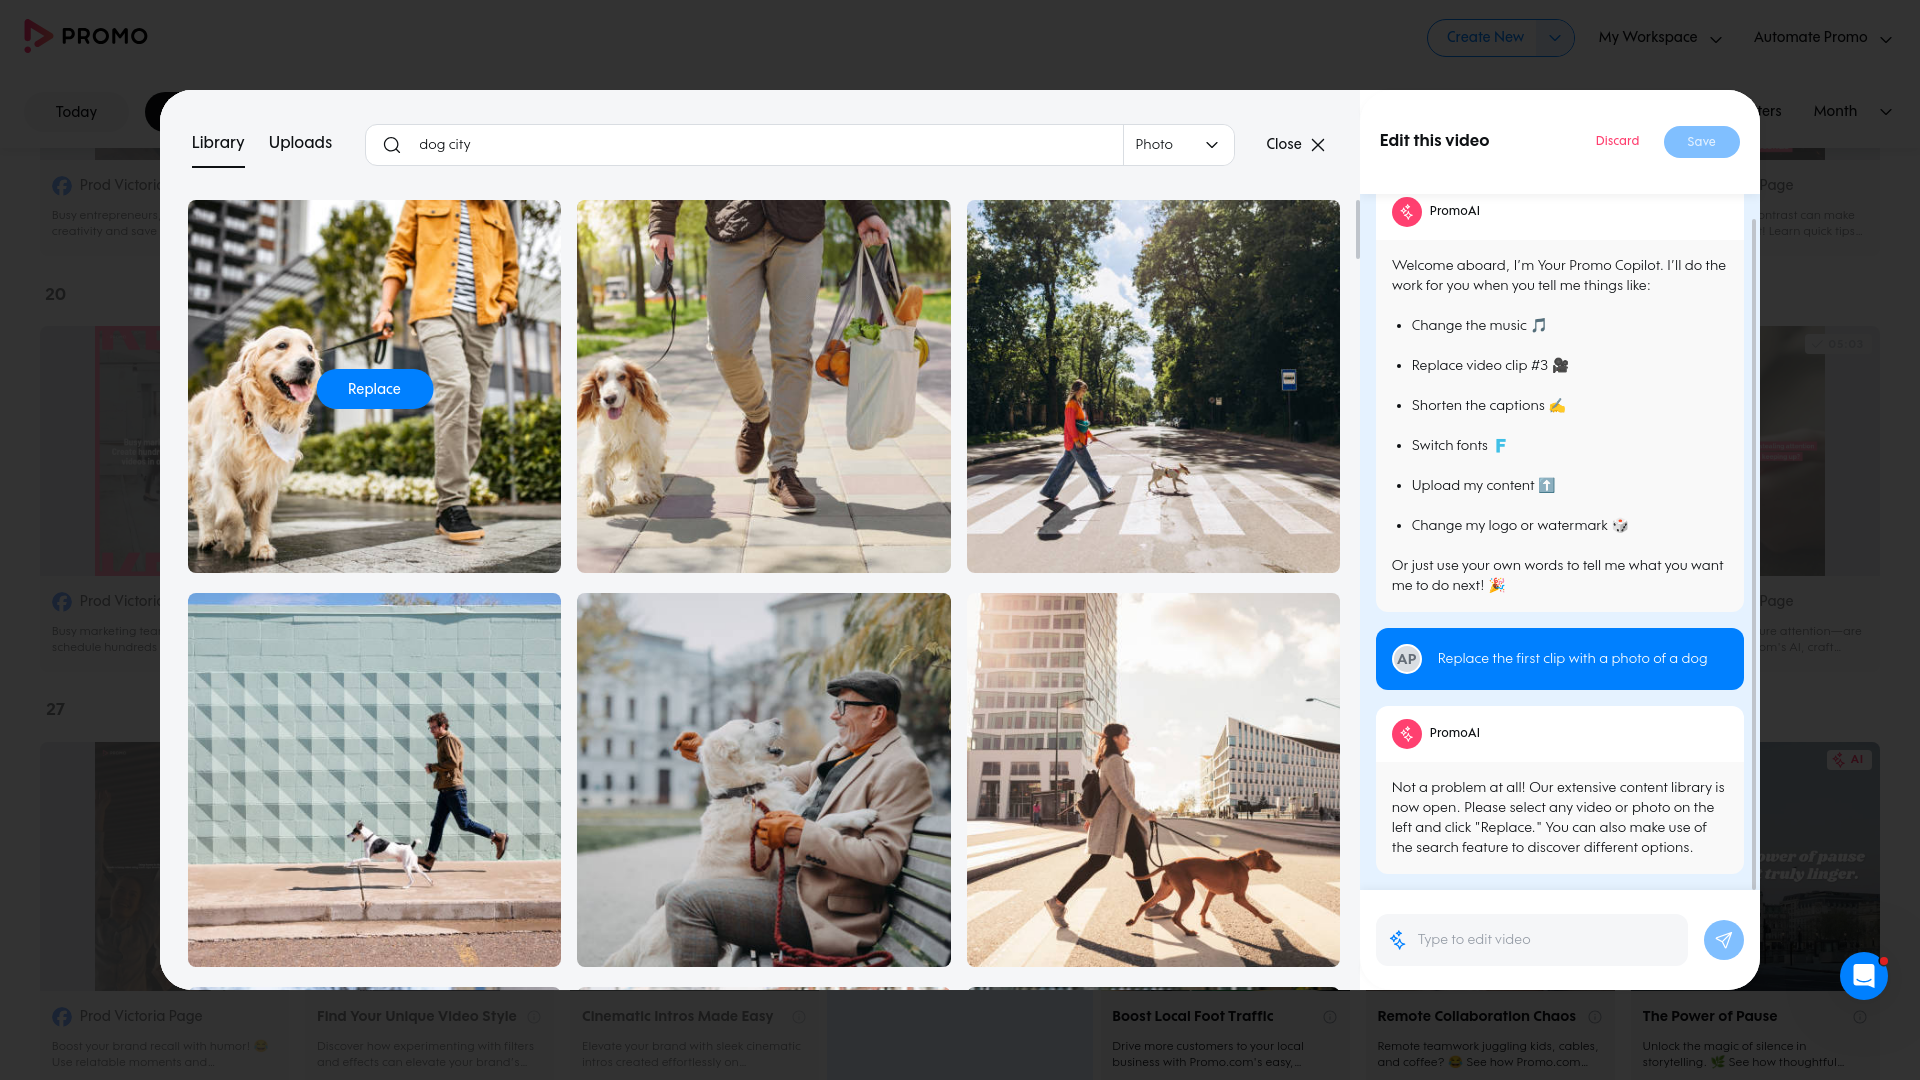Click the first PromoAI avatar icon
Image resolution: width=1920 pixels, height=1080 pixels.
click(x=1406, y=211)
